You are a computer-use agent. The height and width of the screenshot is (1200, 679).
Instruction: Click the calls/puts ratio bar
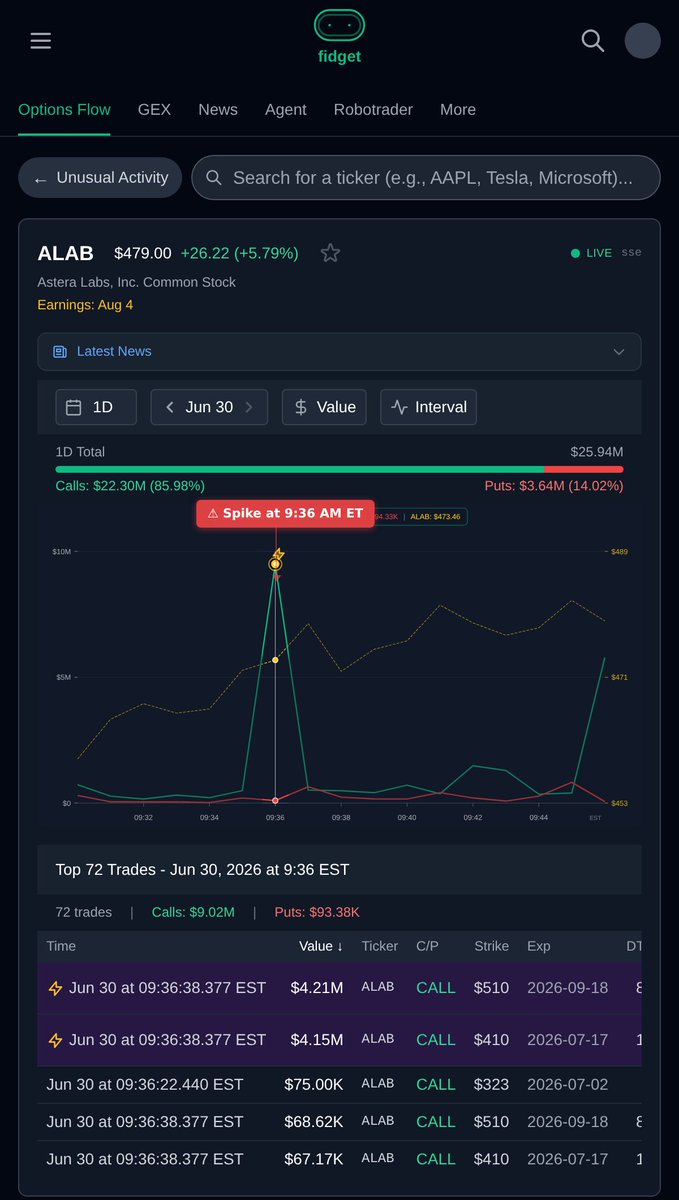339,469
